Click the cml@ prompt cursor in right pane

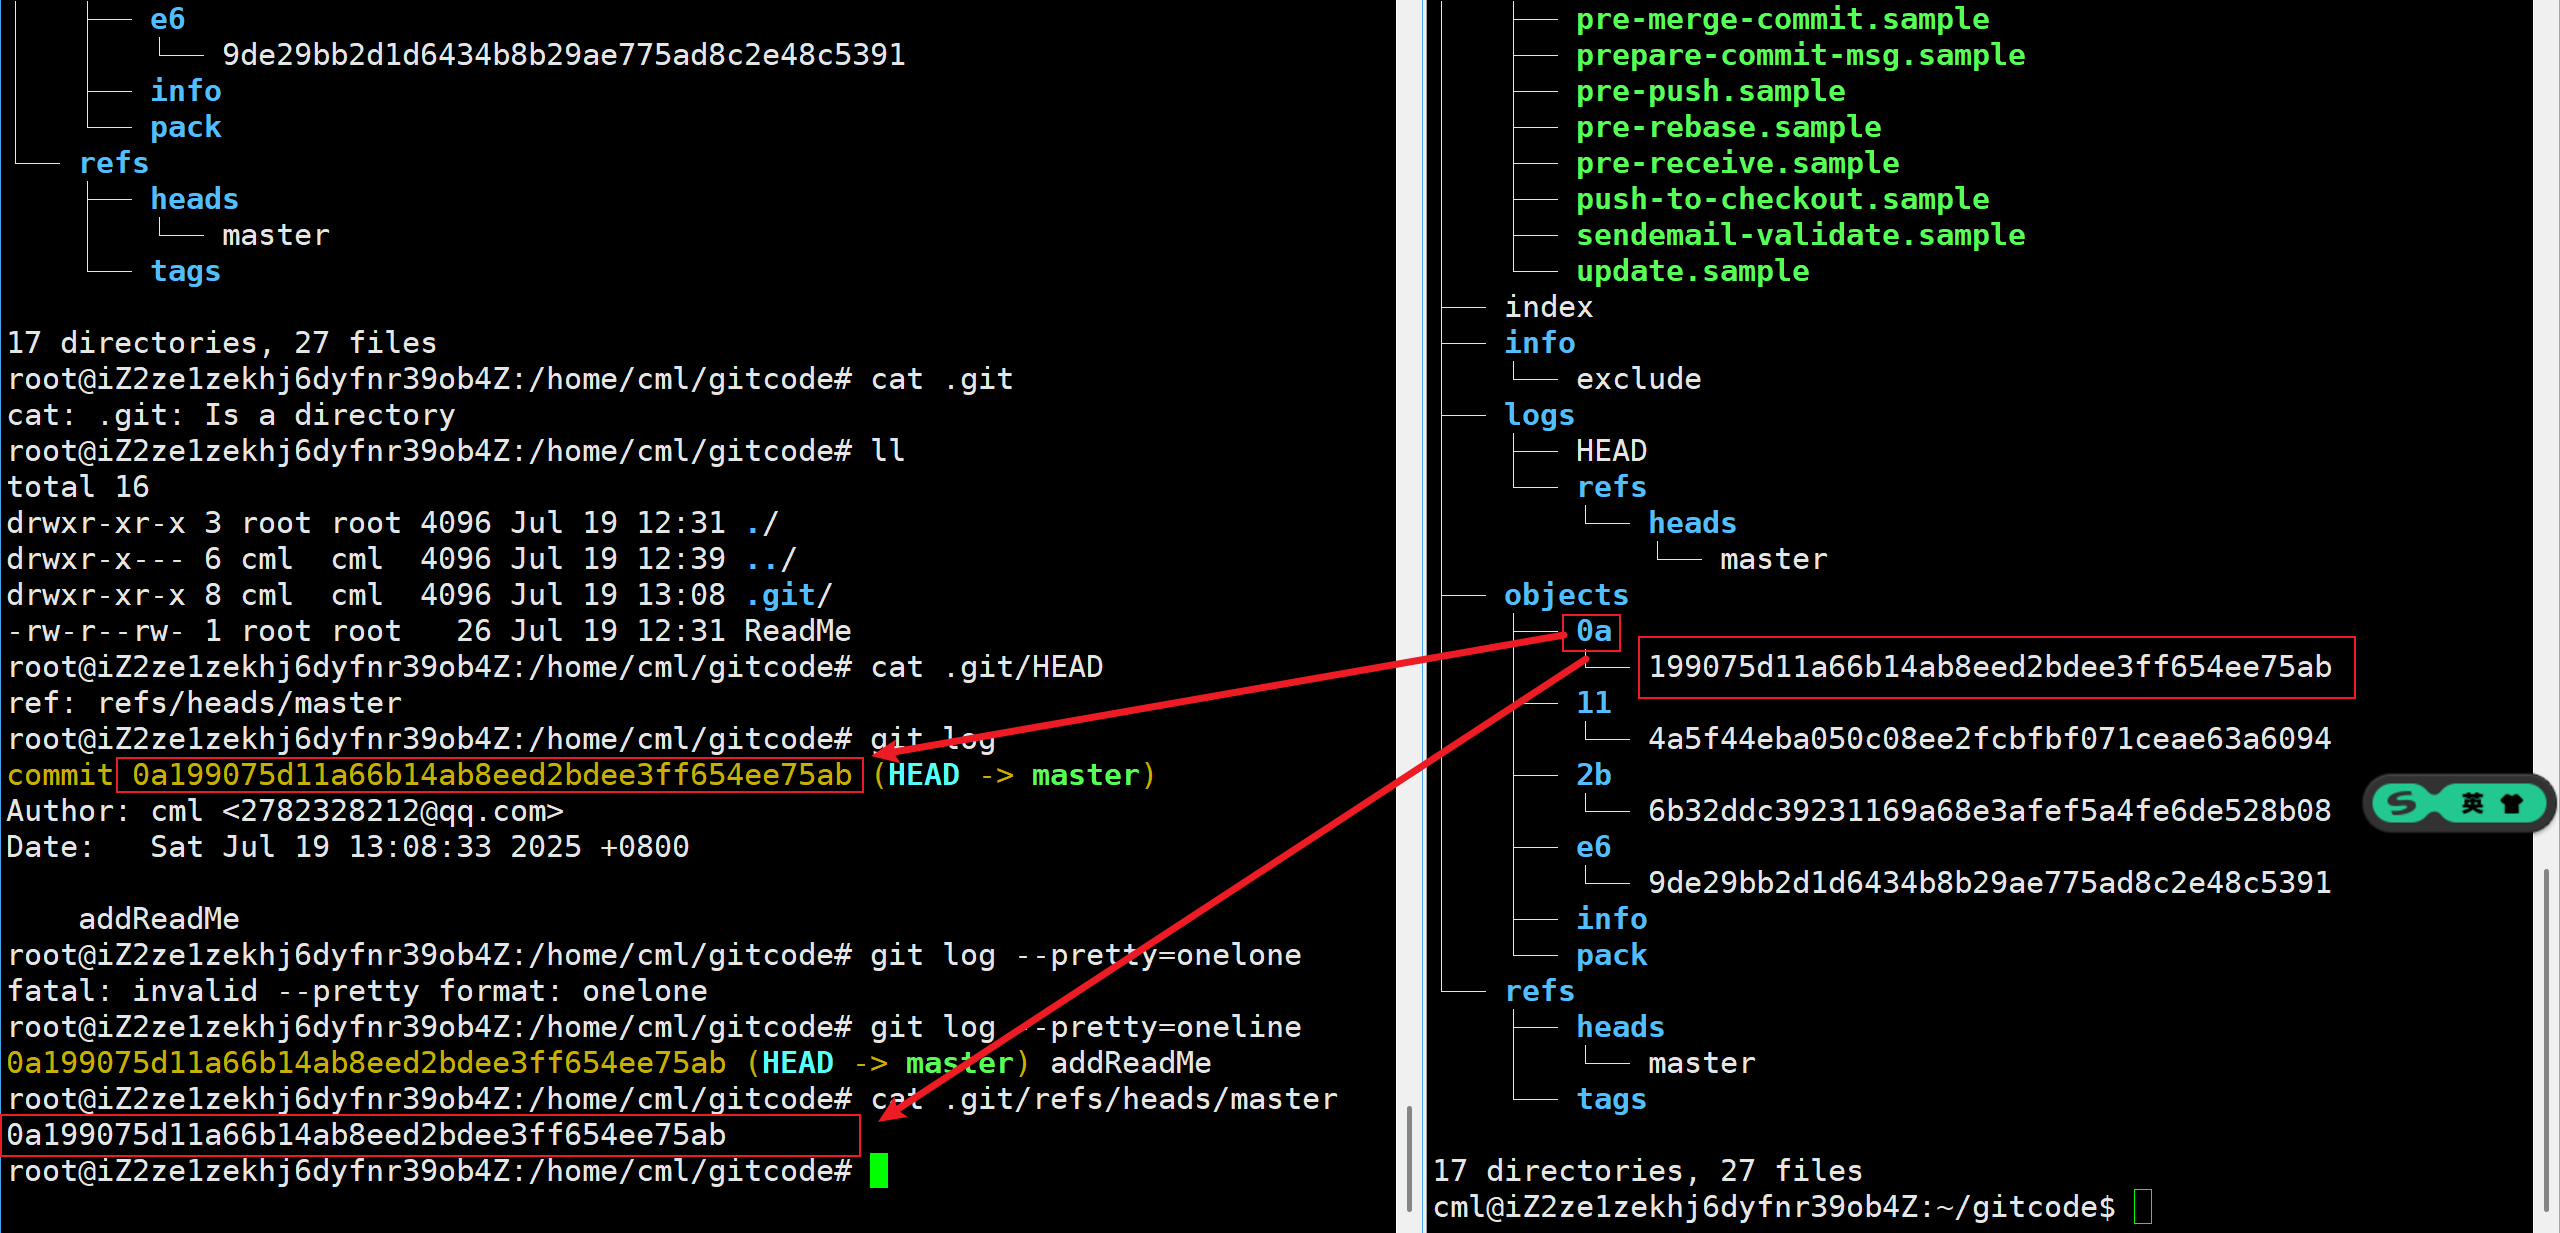click(2143, 1207)
